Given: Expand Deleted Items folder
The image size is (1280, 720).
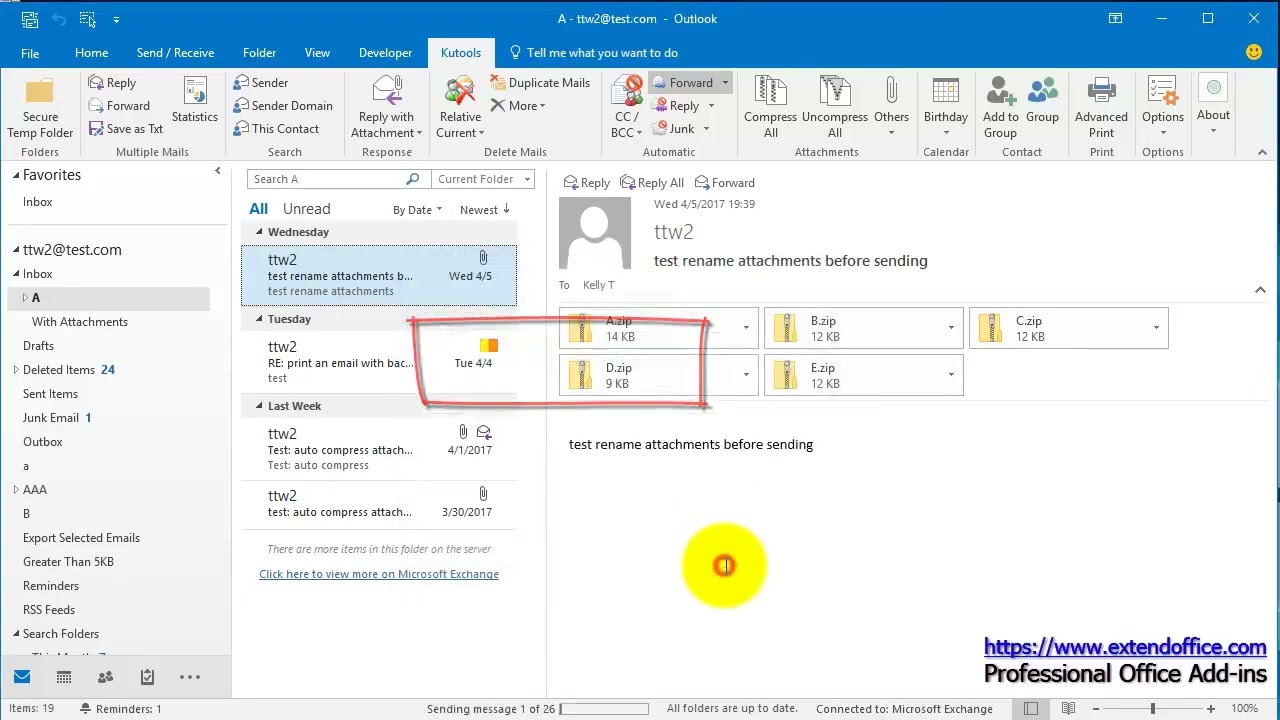Looking at the screenshot, I should (16, 370).
